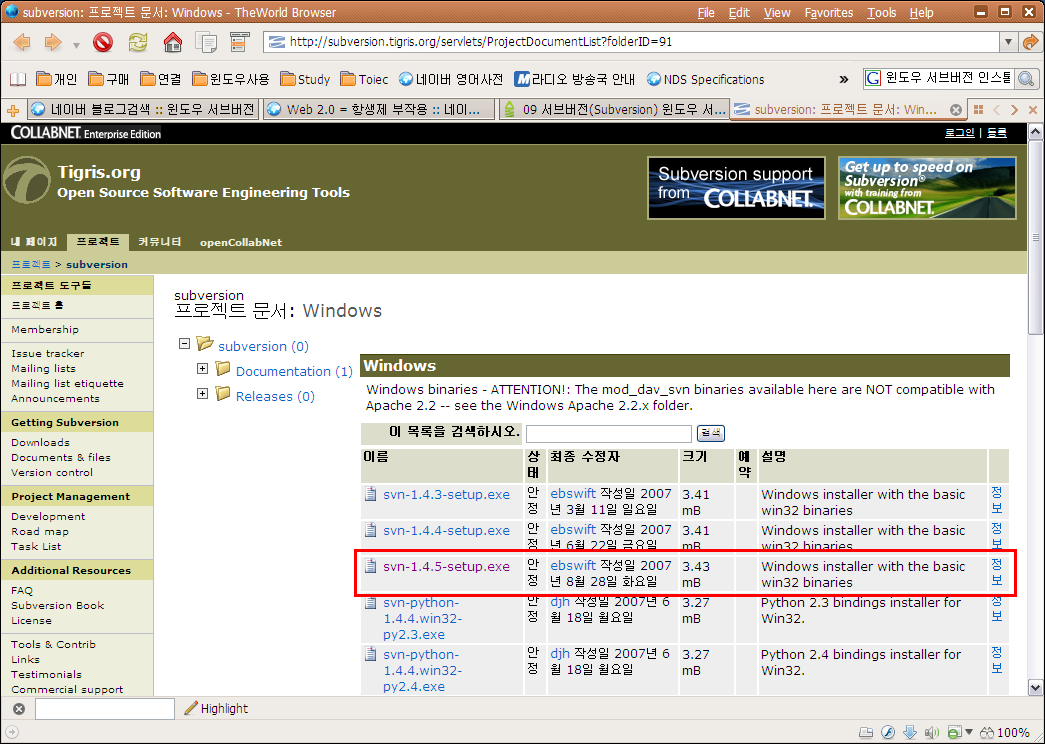Open the 네이버 영어사전 bookmark
Viewport: 1045px width, 744px height.
tap(451, 79)
